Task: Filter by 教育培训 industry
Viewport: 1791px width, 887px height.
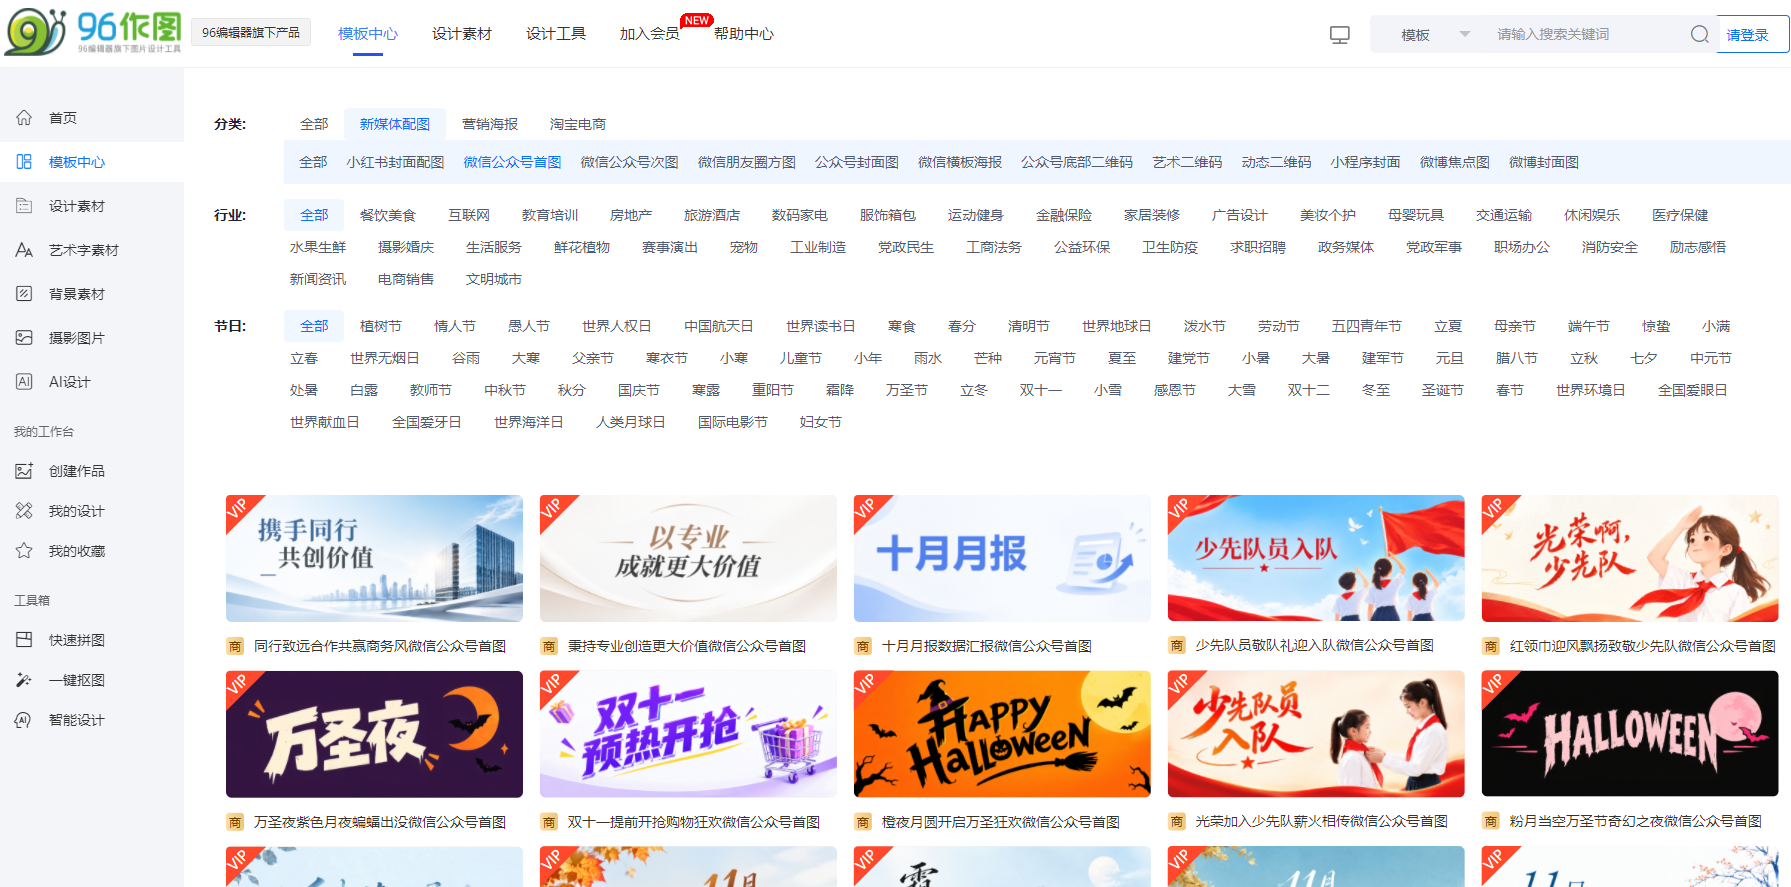Action: tap(550, 215)
